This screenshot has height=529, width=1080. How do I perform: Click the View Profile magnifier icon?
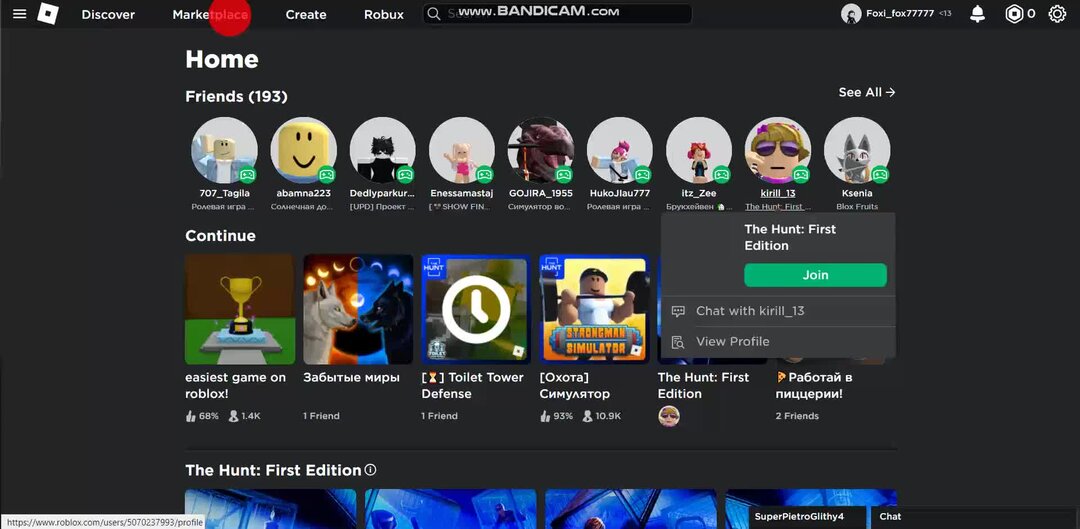[x=678, y=342]
